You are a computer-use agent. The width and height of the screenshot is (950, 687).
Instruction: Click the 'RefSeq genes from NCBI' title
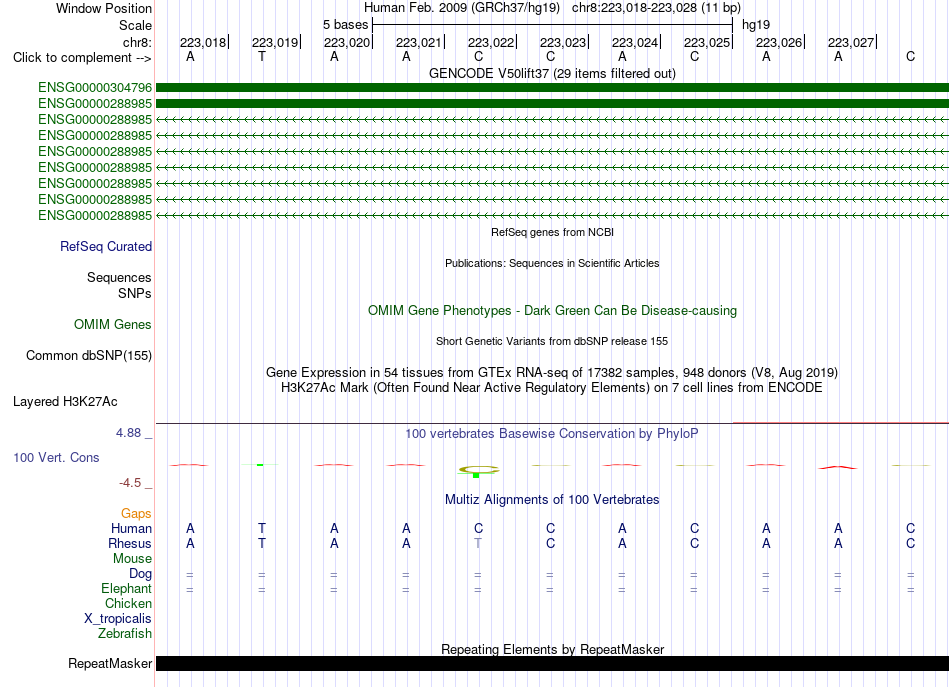tap(552, 233)
